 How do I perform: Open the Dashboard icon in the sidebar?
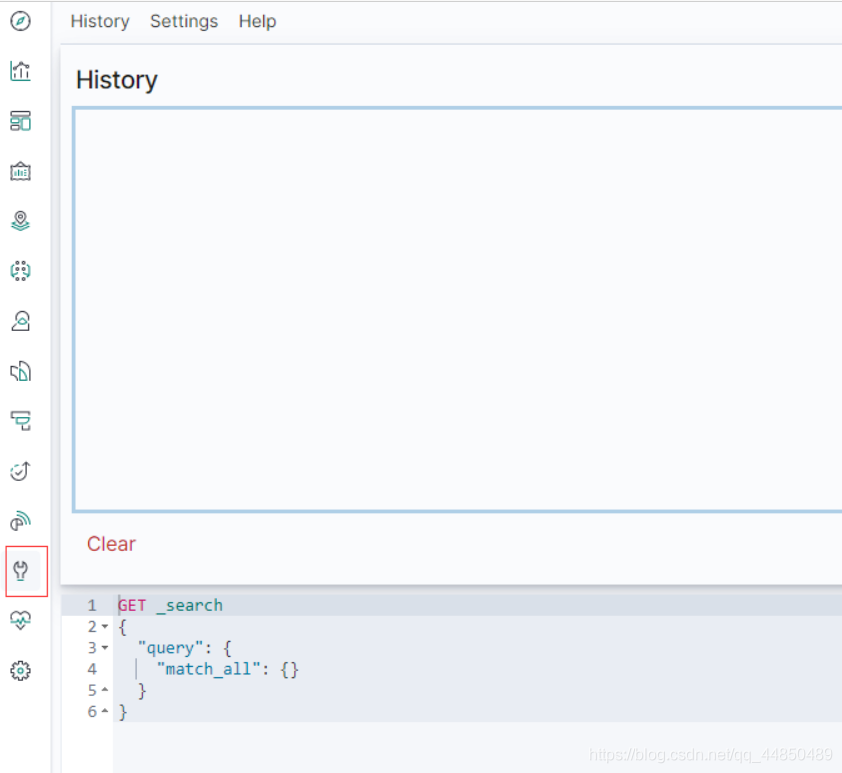(x=20, y=121)
